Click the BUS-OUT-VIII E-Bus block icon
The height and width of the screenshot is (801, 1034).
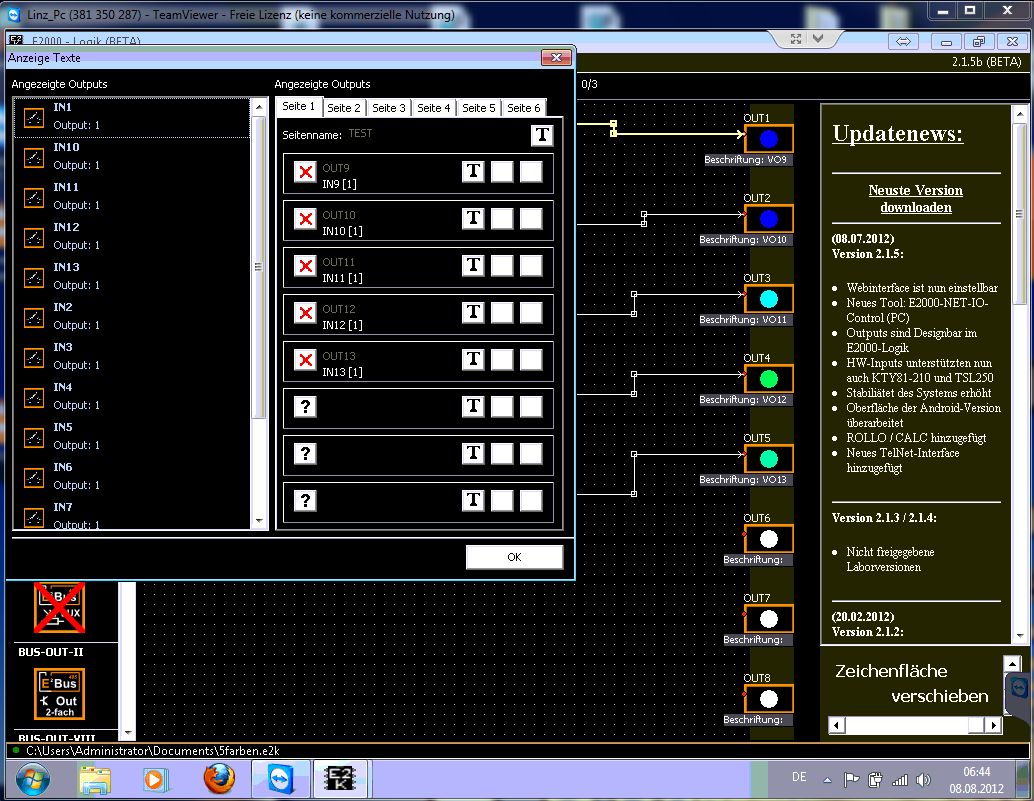(x=59, y=694)
